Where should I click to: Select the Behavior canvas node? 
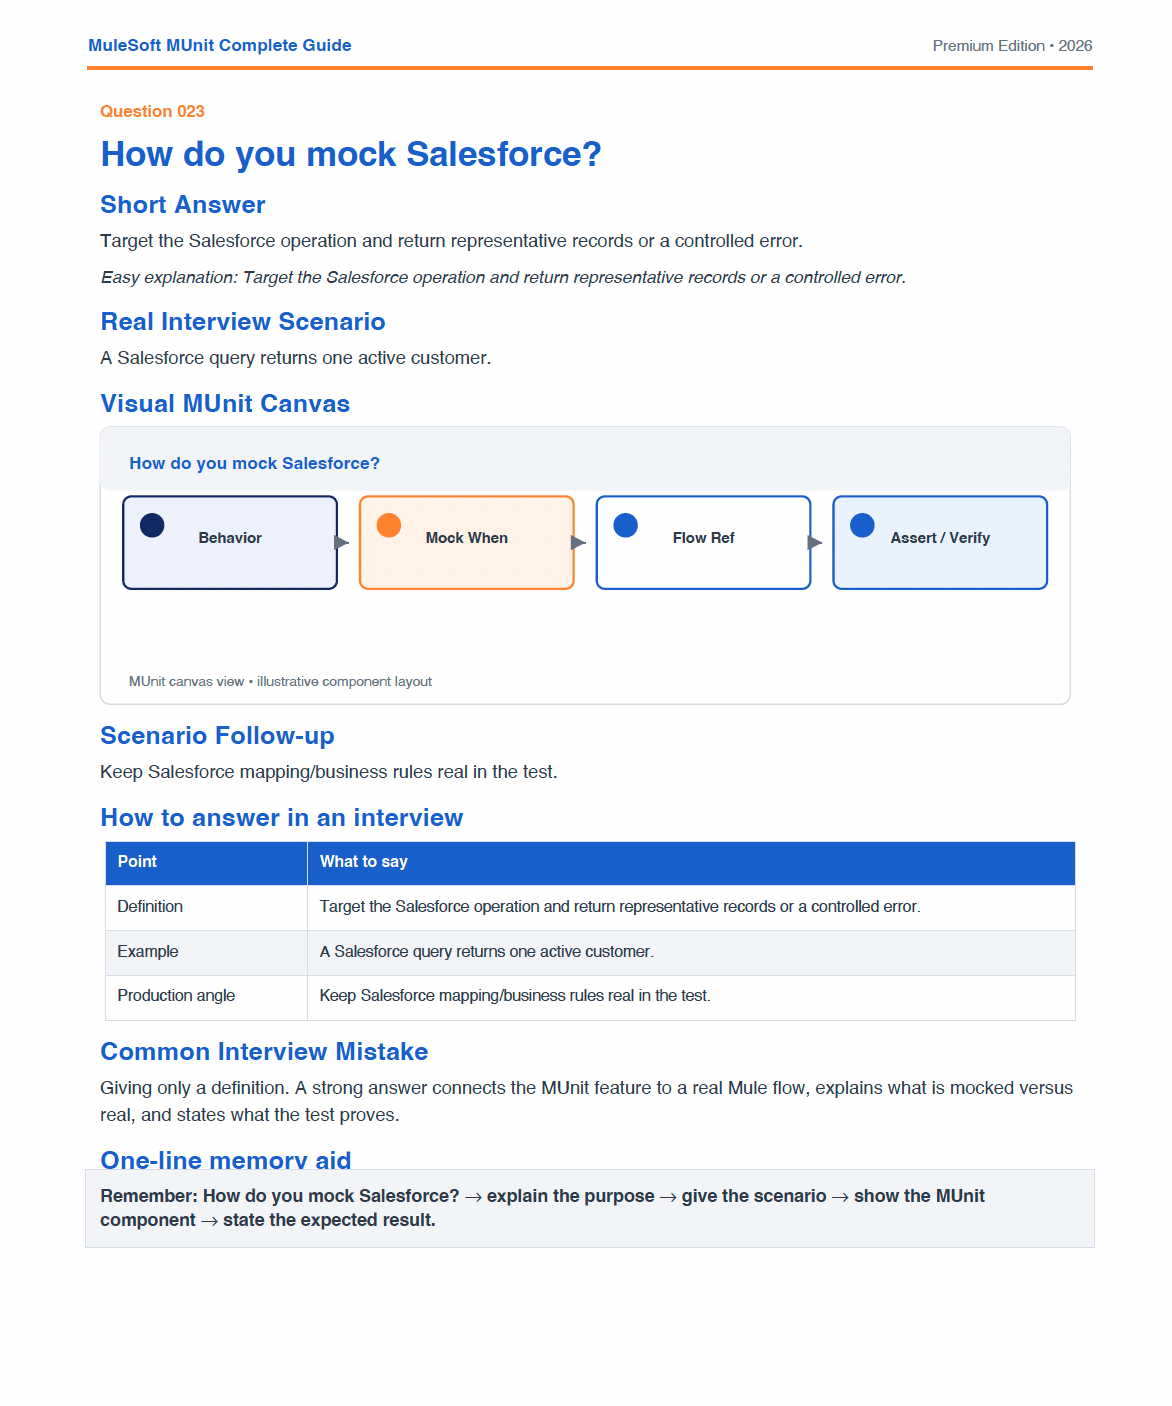point(230,543)
